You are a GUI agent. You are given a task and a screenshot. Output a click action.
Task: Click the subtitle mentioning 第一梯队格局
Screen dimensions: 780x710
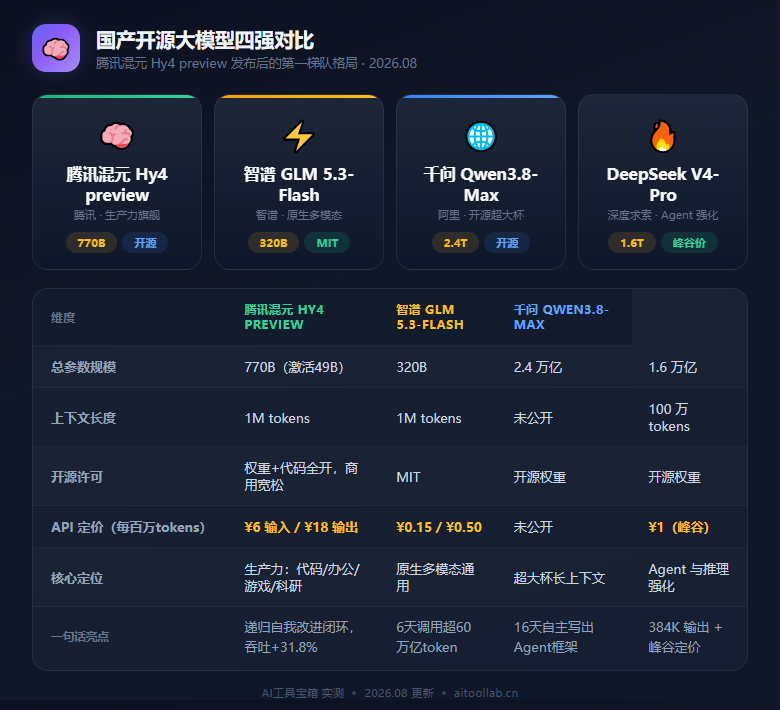(256, 64)
